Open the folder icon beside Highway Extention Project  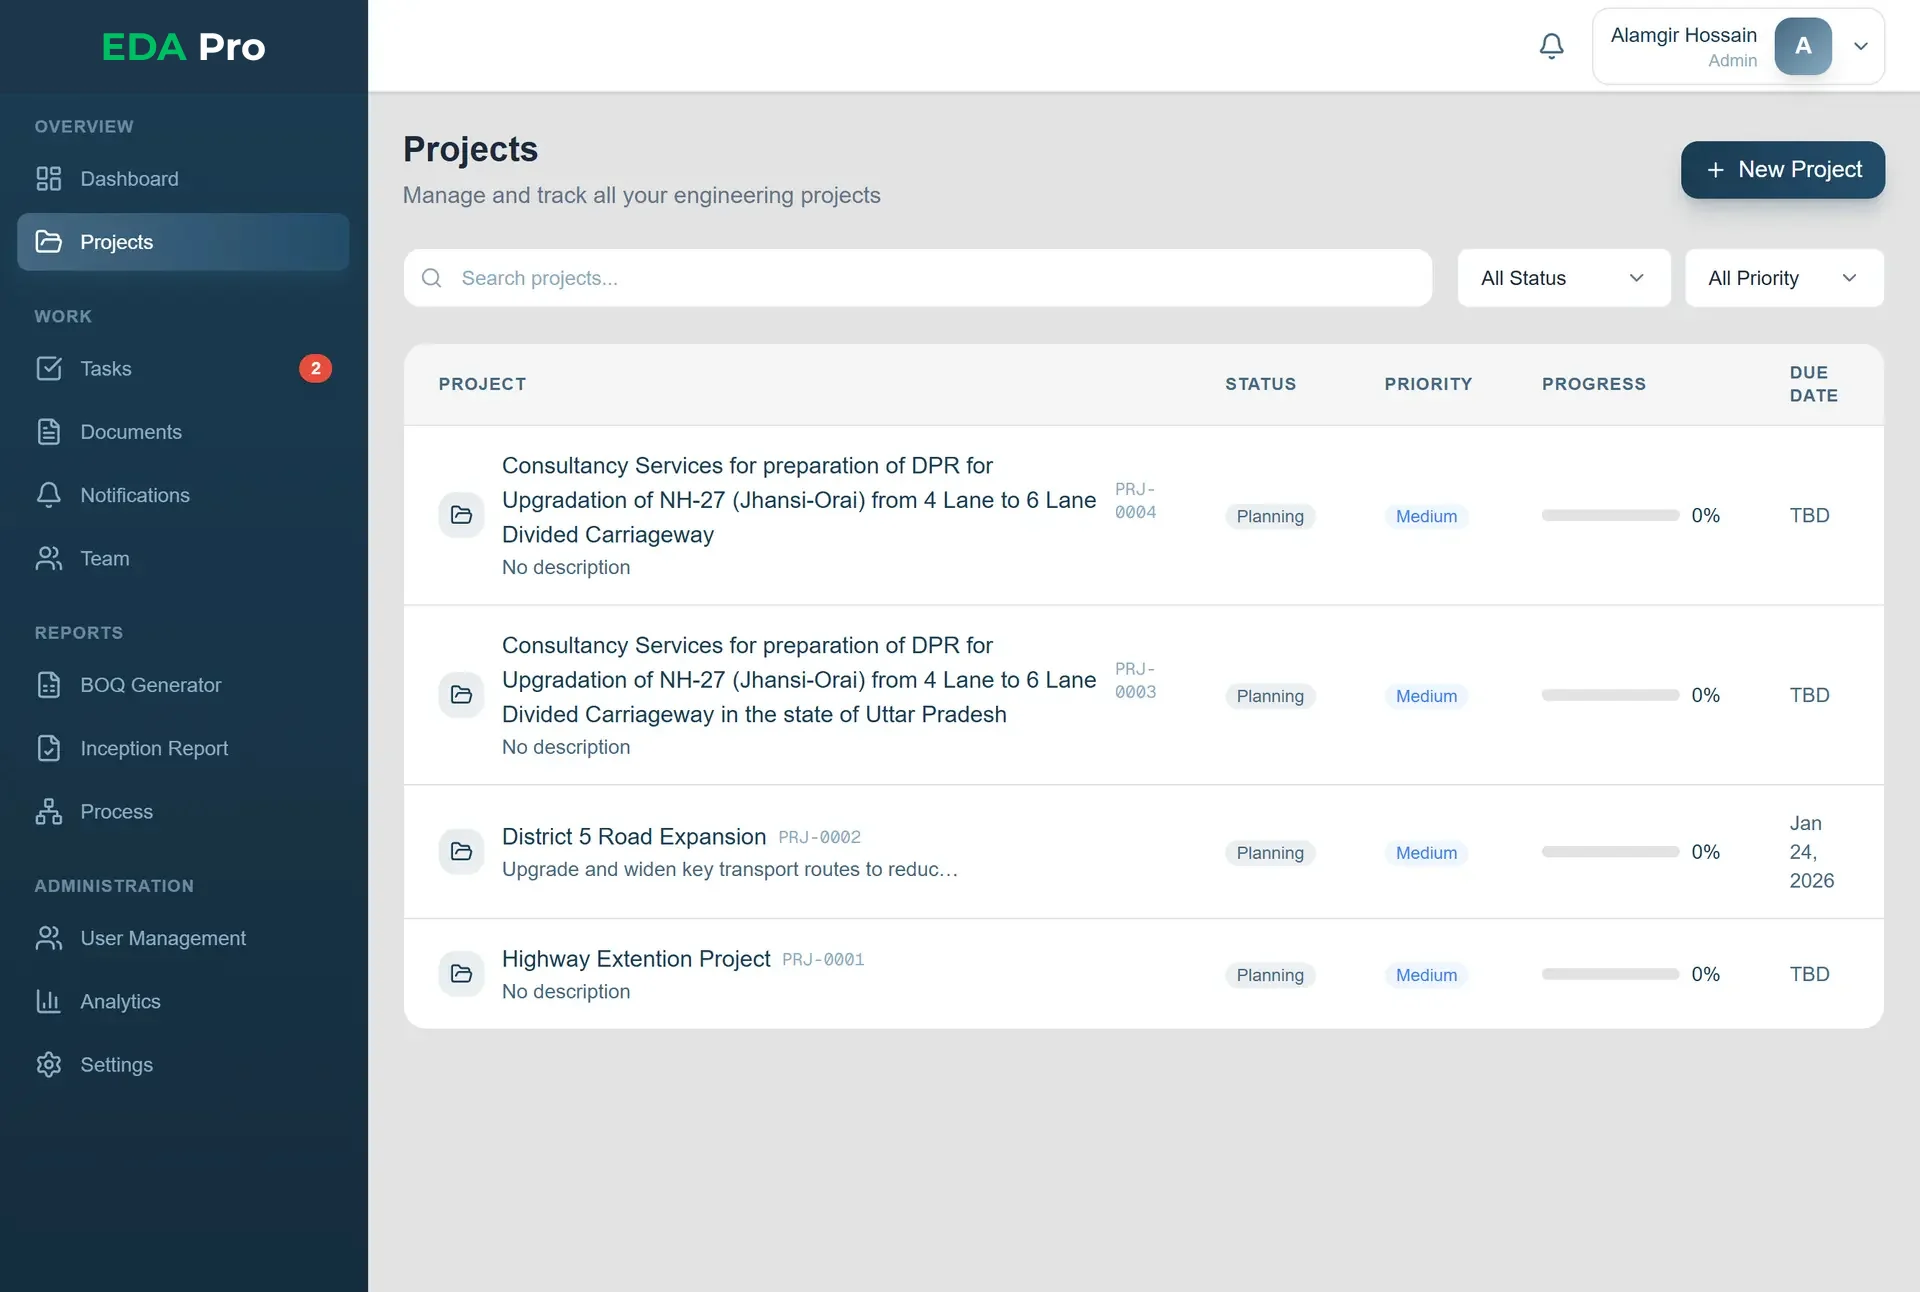click(x=461, y=973)
